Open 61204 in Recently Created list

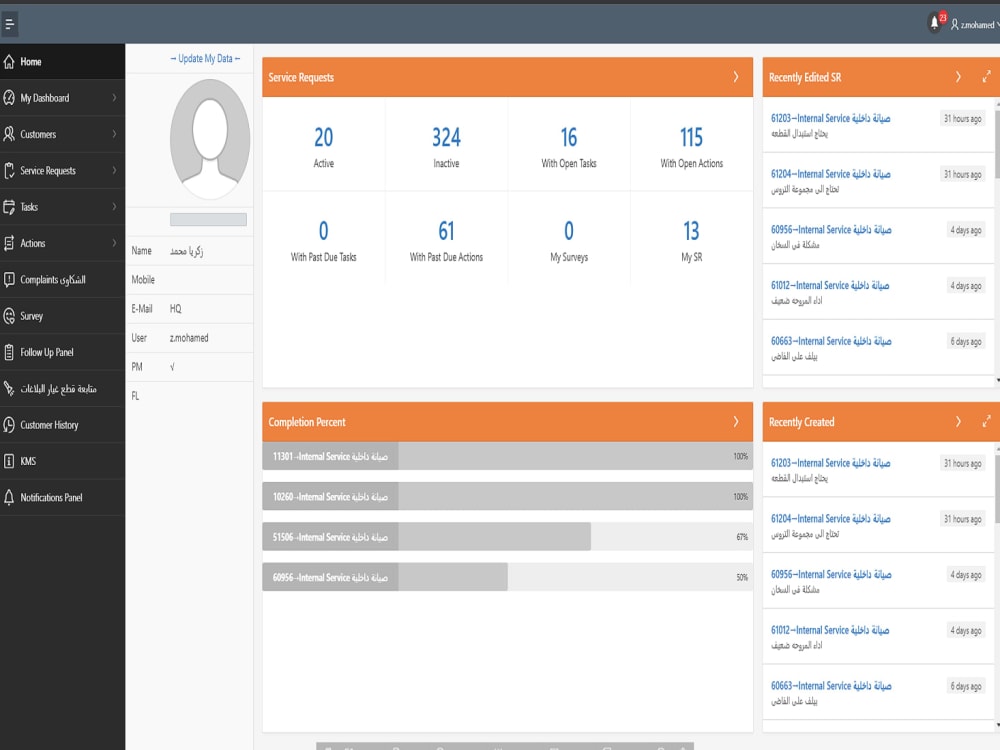[830, 518]
